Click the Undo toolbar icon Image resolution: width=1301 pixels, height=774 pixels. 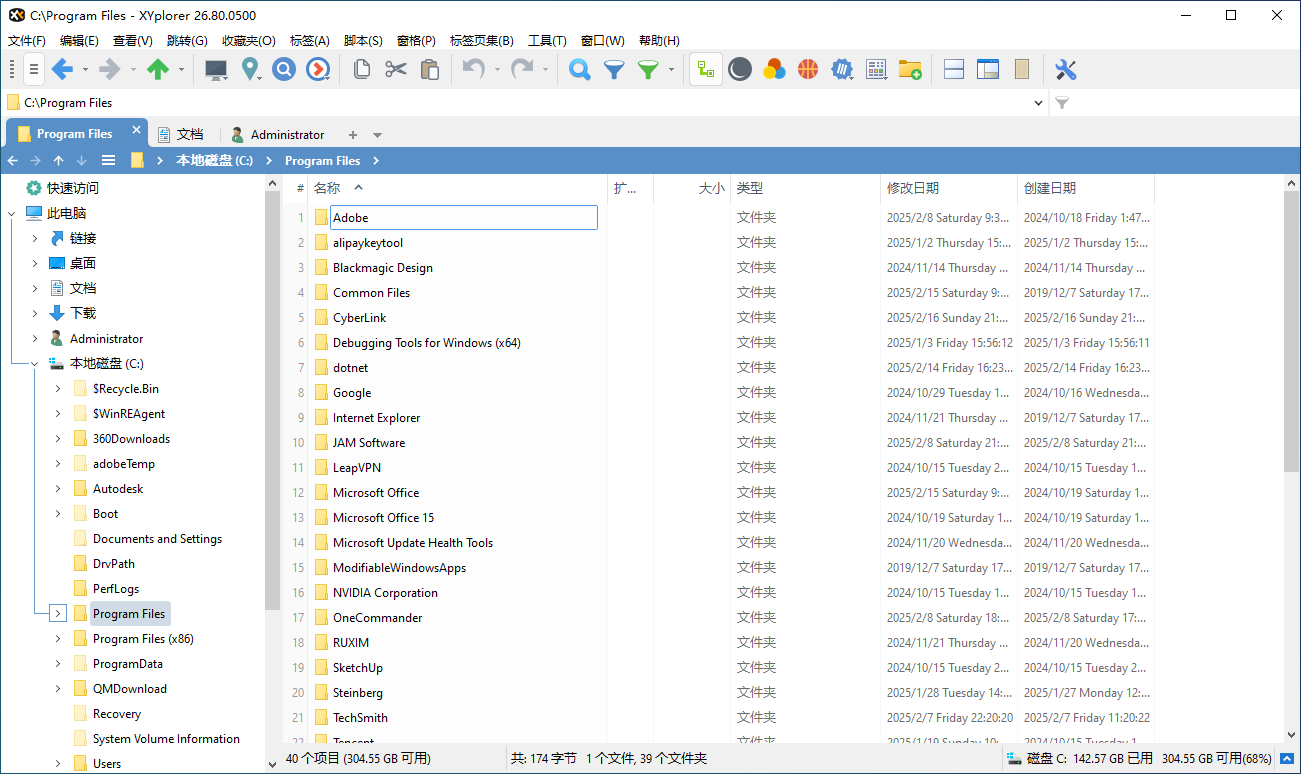click(x=473, y=69)
